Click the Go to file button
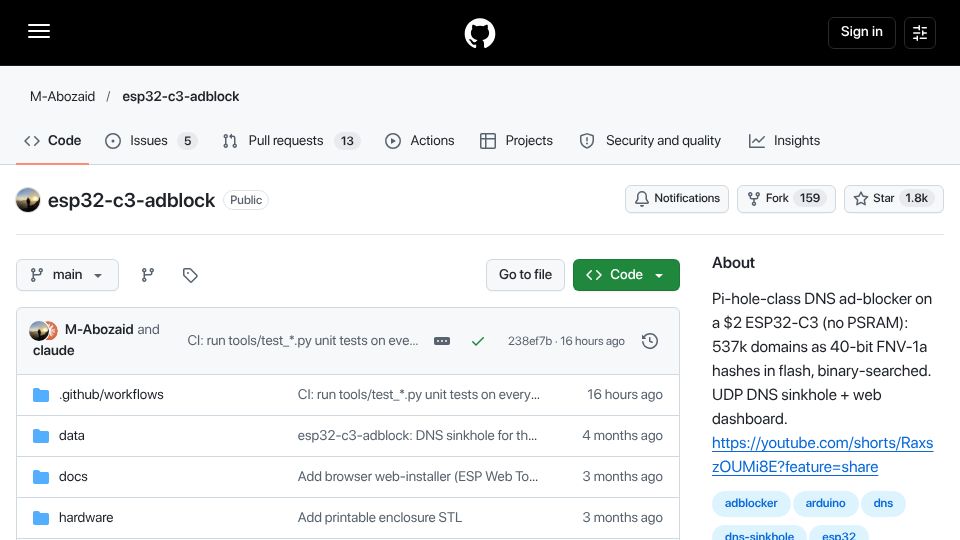 pos(525,275)
